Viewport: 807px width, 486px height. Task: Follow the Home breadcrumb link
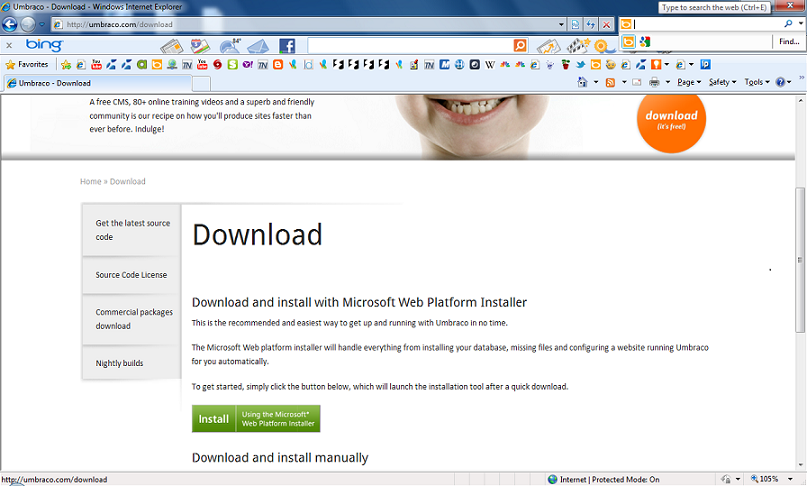91,181
